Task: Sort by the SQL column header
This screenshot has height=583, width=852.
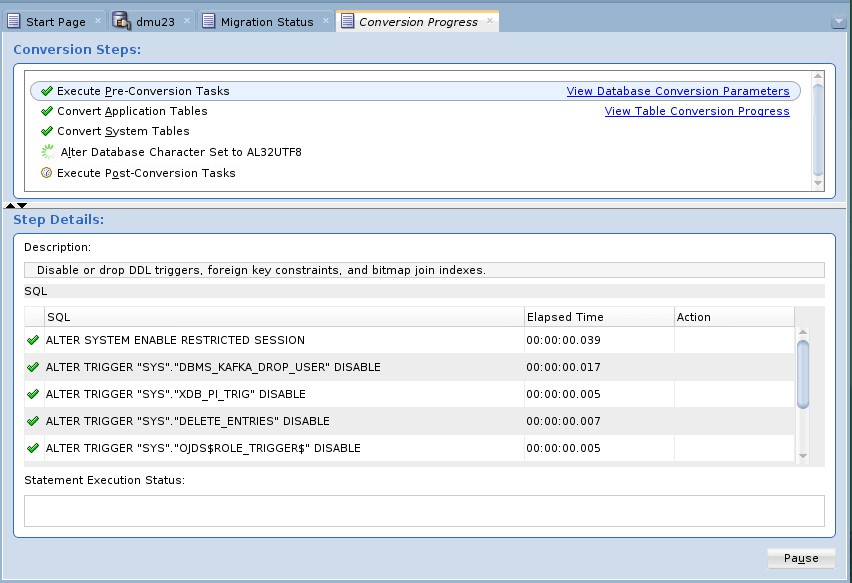Action: [284, 317]
